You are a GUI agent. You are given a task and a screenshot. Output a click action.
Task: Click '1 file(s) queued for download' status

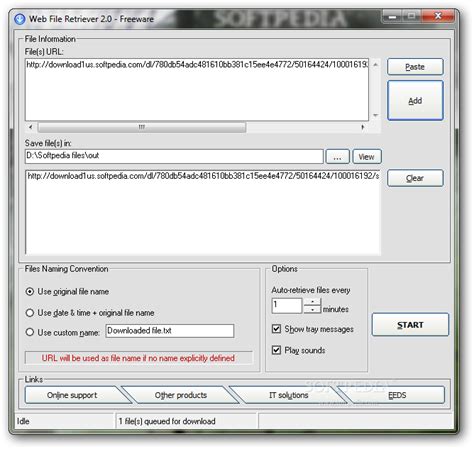(167, 421)
